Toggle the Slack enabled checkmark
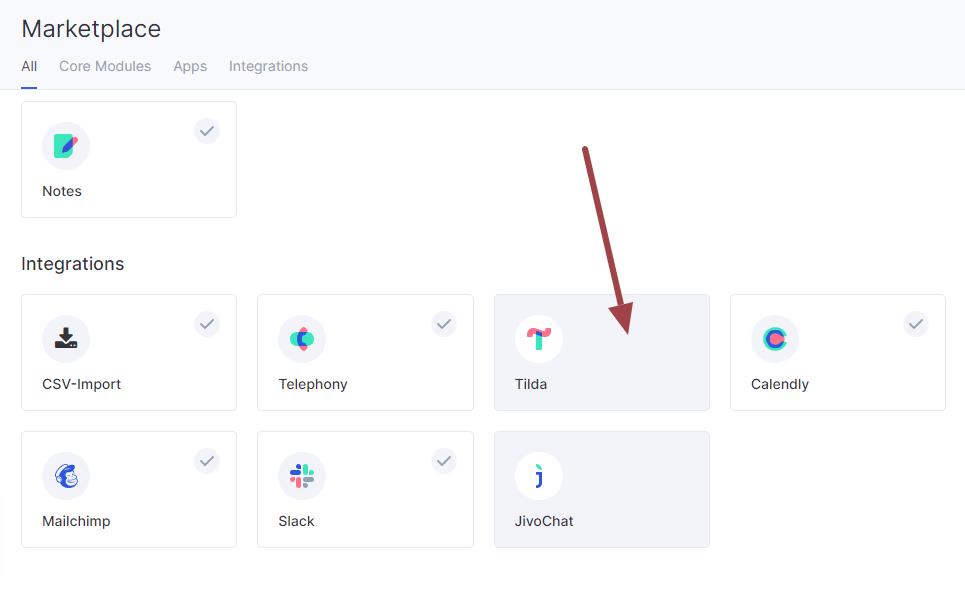 click(x=444, y=461)
